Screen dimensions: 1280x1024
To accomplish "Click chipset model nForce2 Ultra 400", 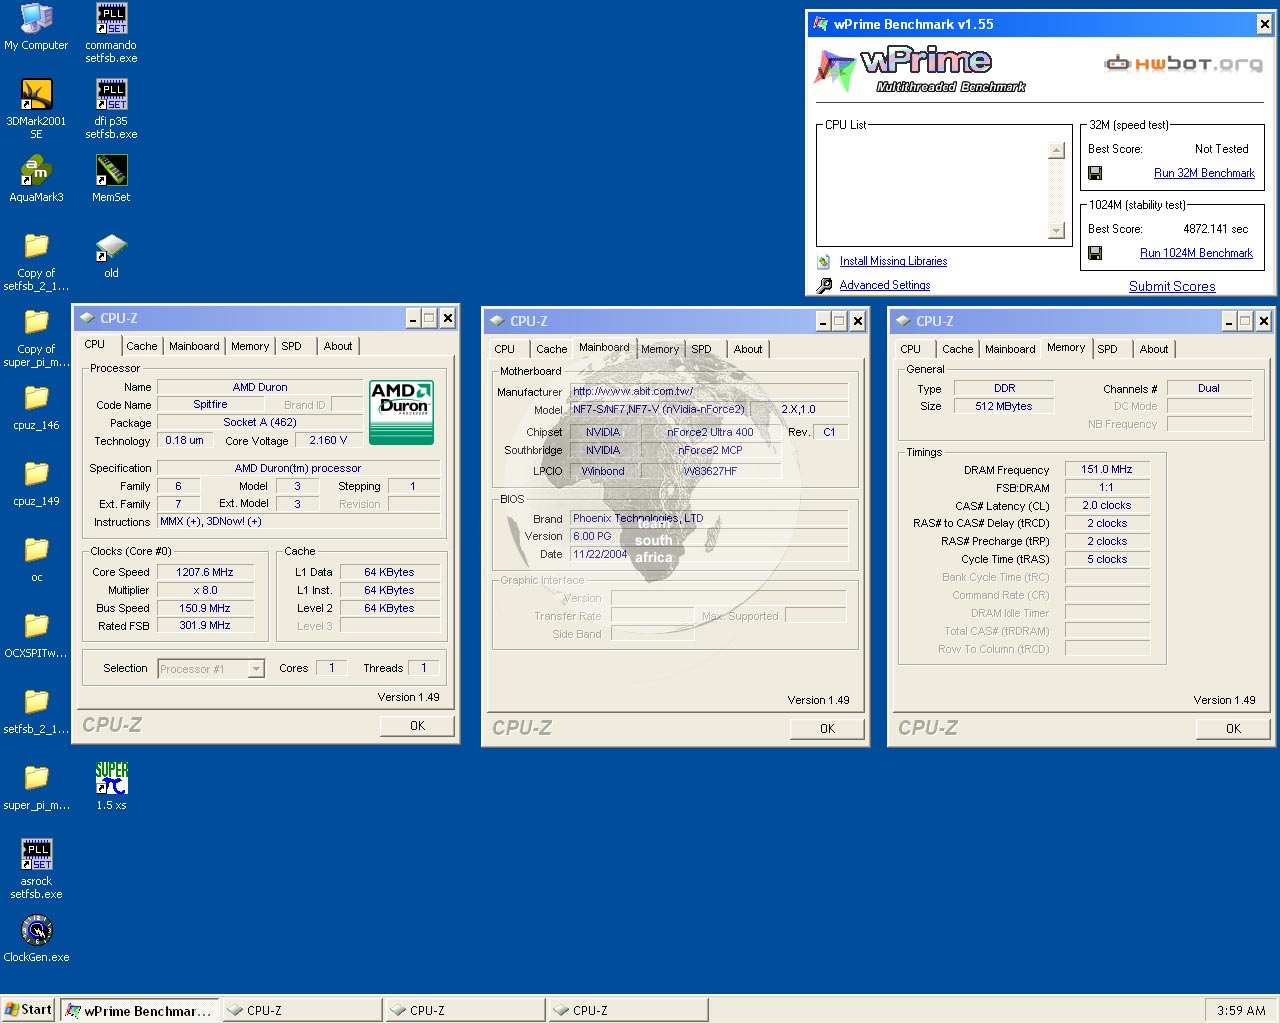I will (x=710, y=432).
